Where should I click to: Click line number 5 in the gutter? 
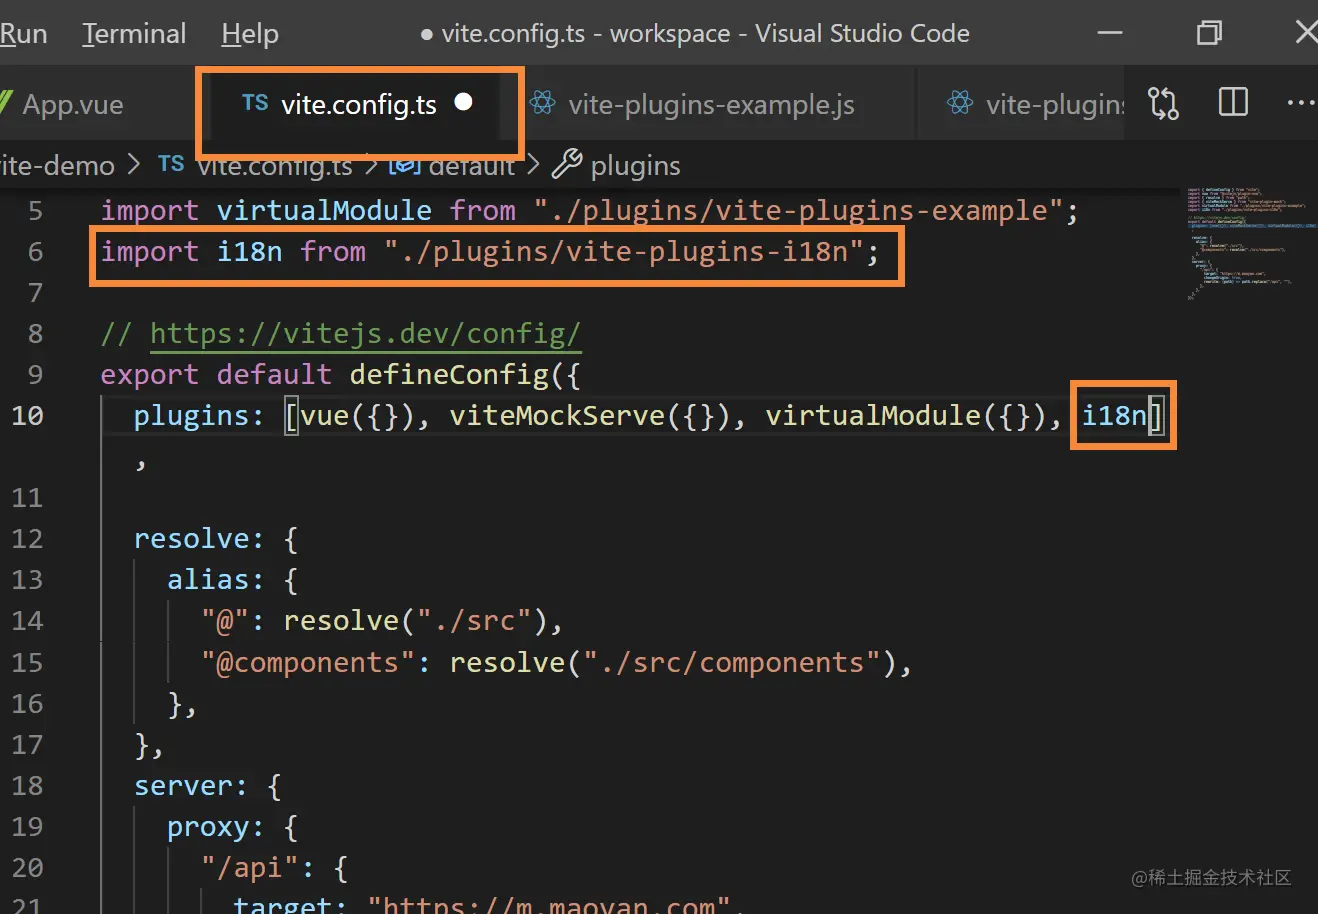click(35, 211)
